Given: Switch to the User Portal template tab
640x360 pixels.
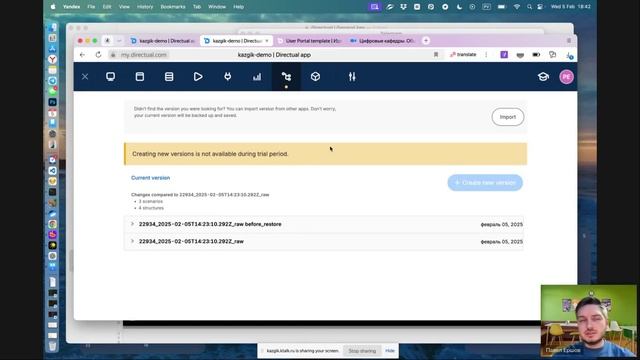Looking at the screenshot, I should [x=309, y=41].
